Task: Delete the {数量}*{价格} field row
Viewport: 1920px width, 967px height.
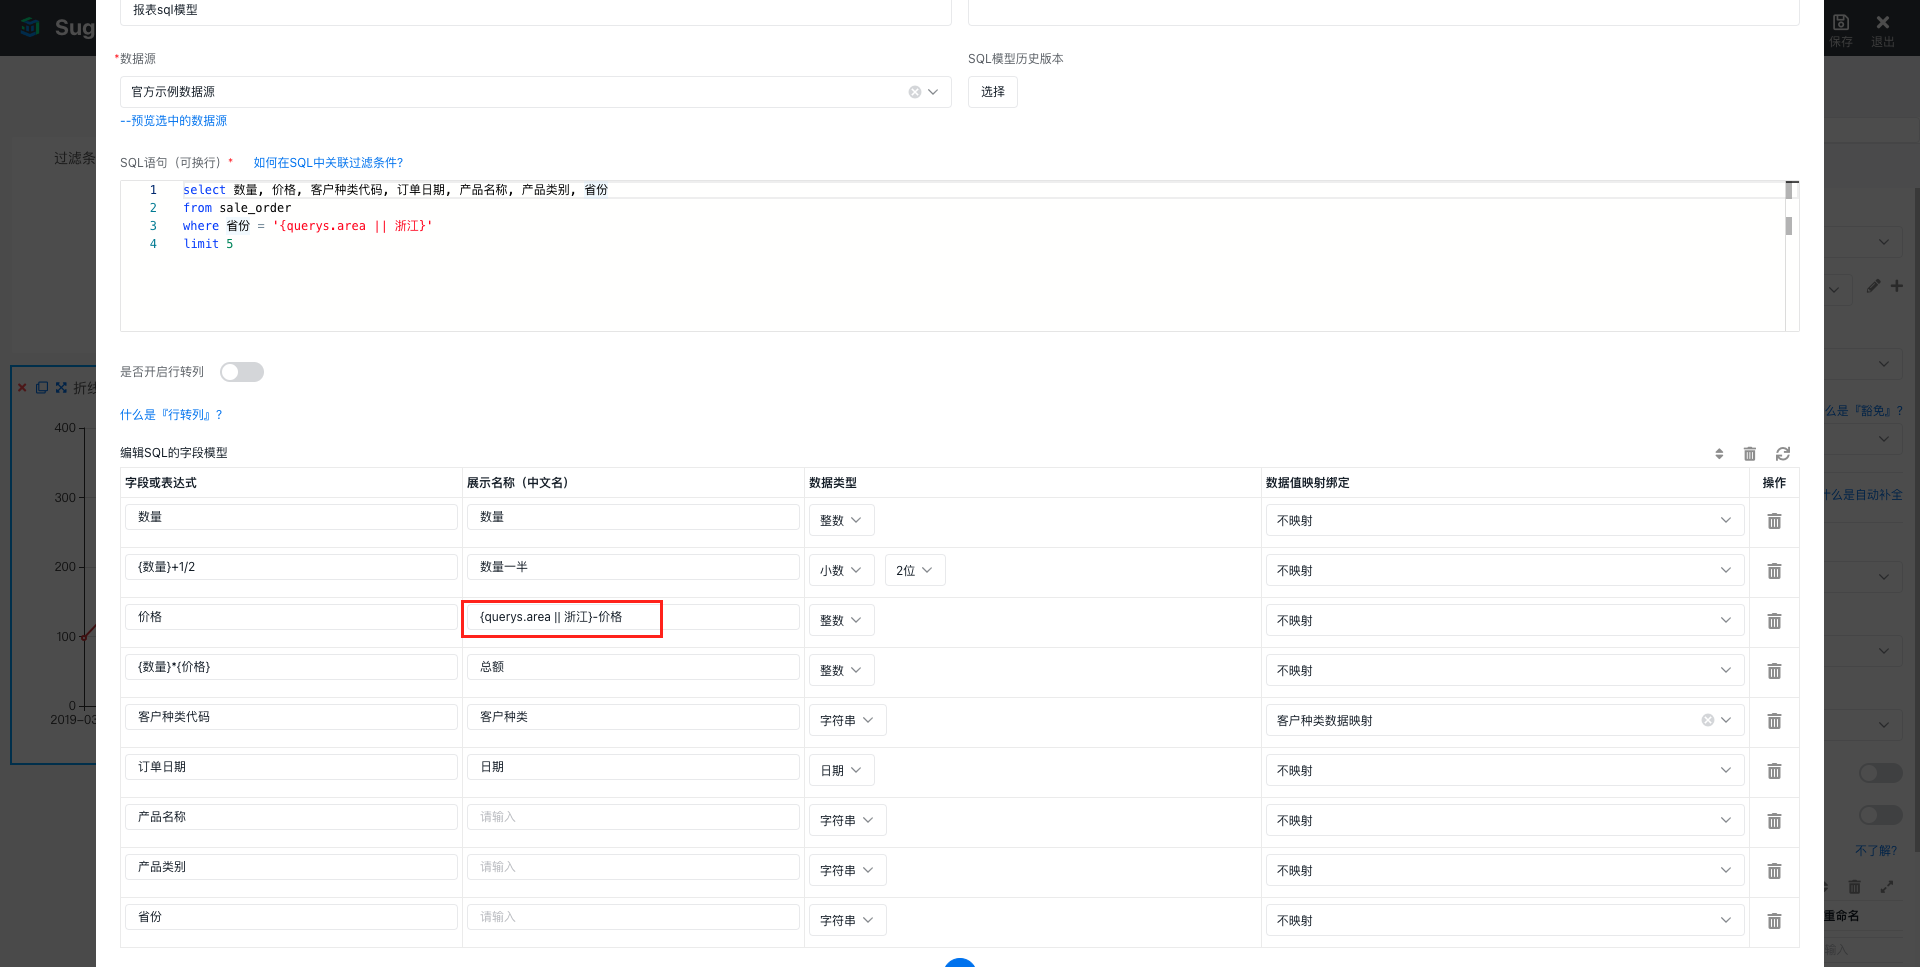Action: (x=1774, y=671)
